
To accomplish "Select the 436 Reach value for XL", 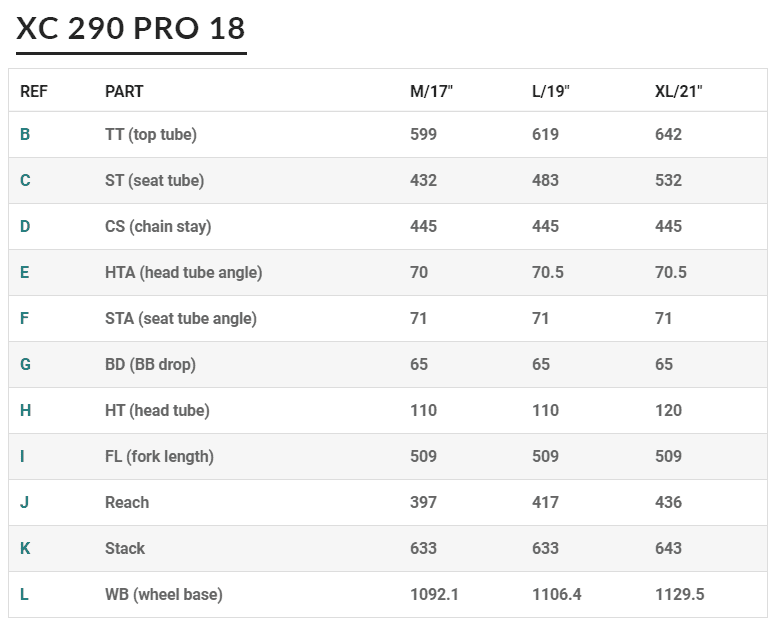I will [x=668, y=502].
